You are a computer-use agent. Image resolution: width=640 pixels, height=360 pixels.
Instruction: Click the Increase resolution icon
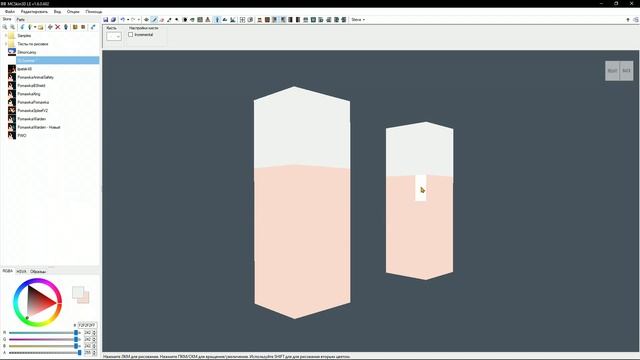pos(83,27)
